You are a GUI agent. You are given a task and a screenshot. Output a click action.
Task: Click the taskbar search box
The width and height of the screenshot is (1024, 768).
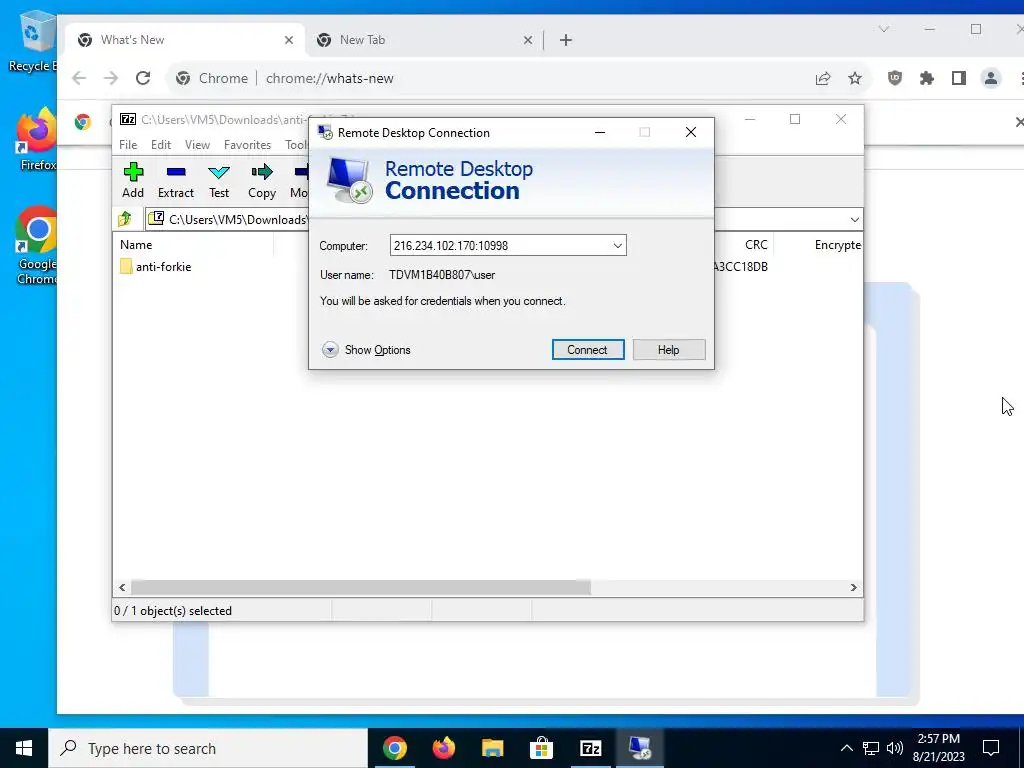tap(208, 748)
